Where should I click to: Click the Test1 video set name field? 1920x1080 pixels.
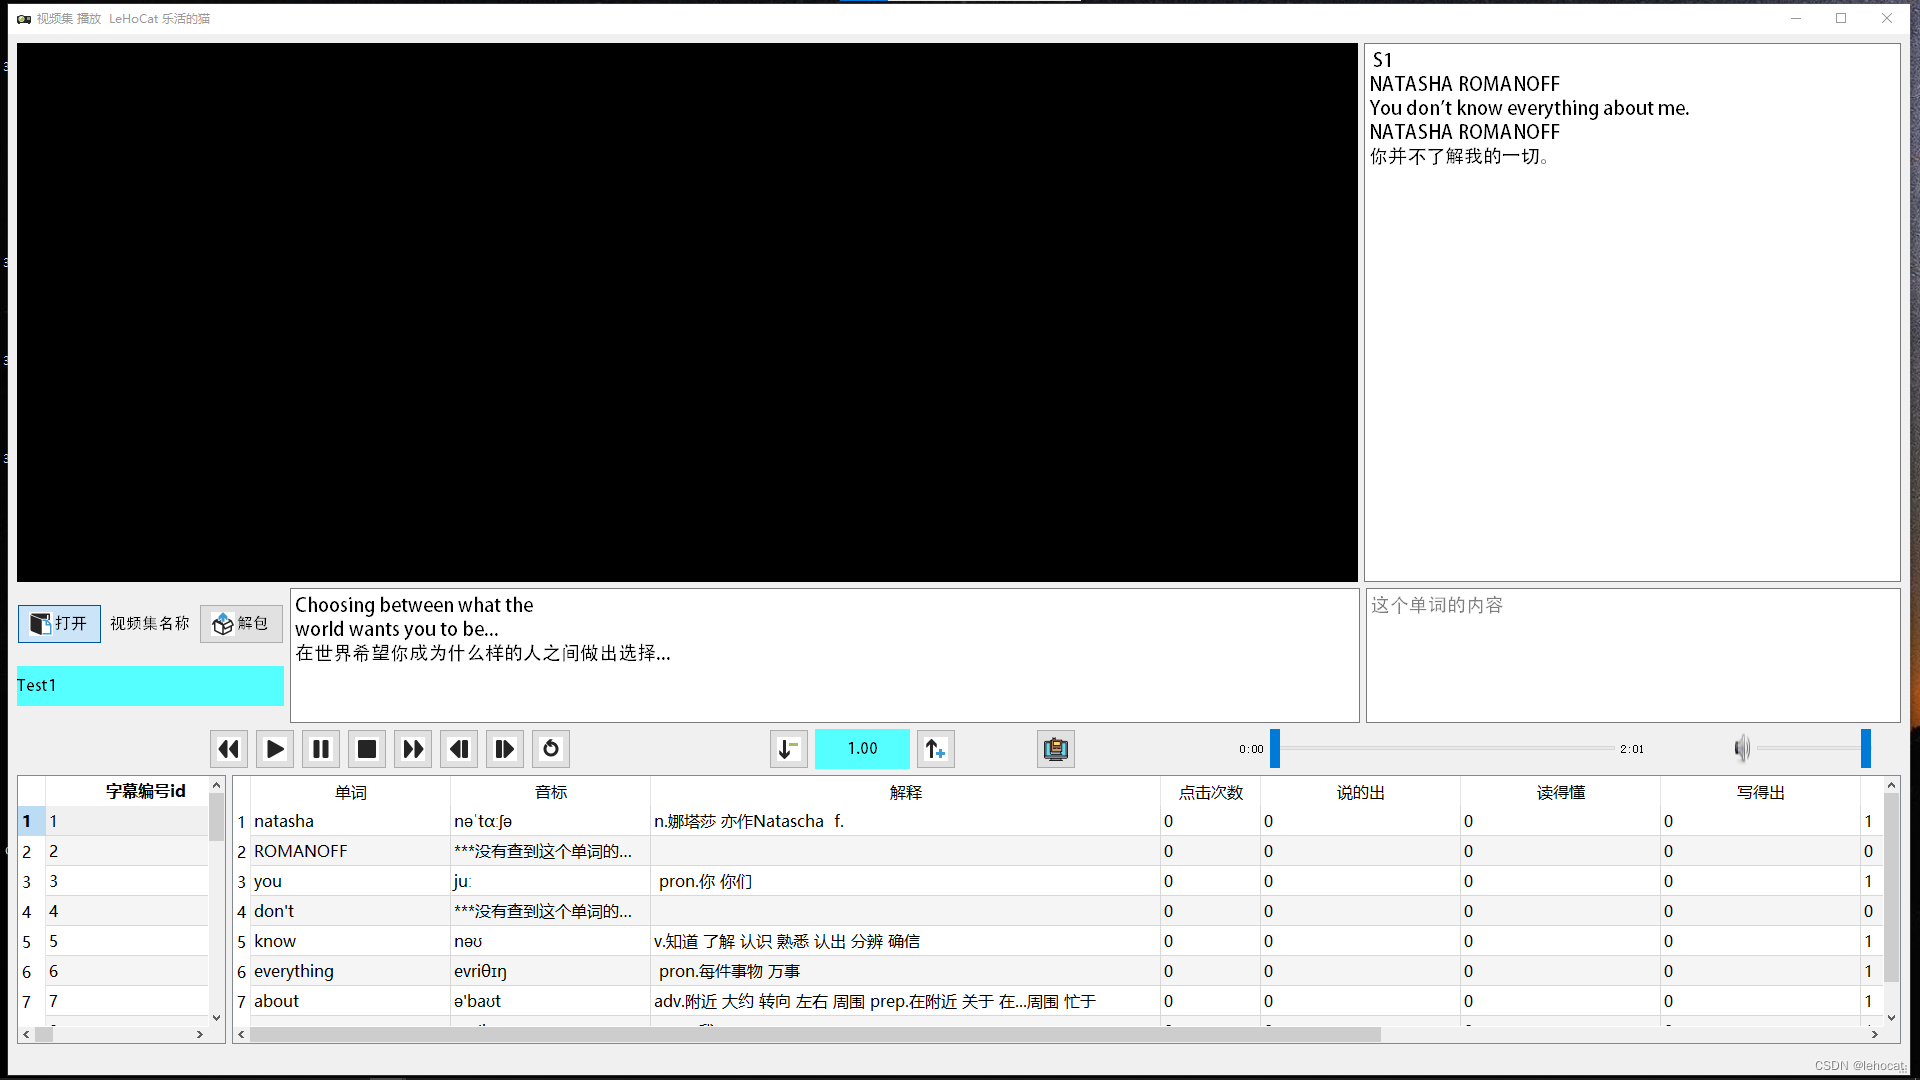click(150, 686)
